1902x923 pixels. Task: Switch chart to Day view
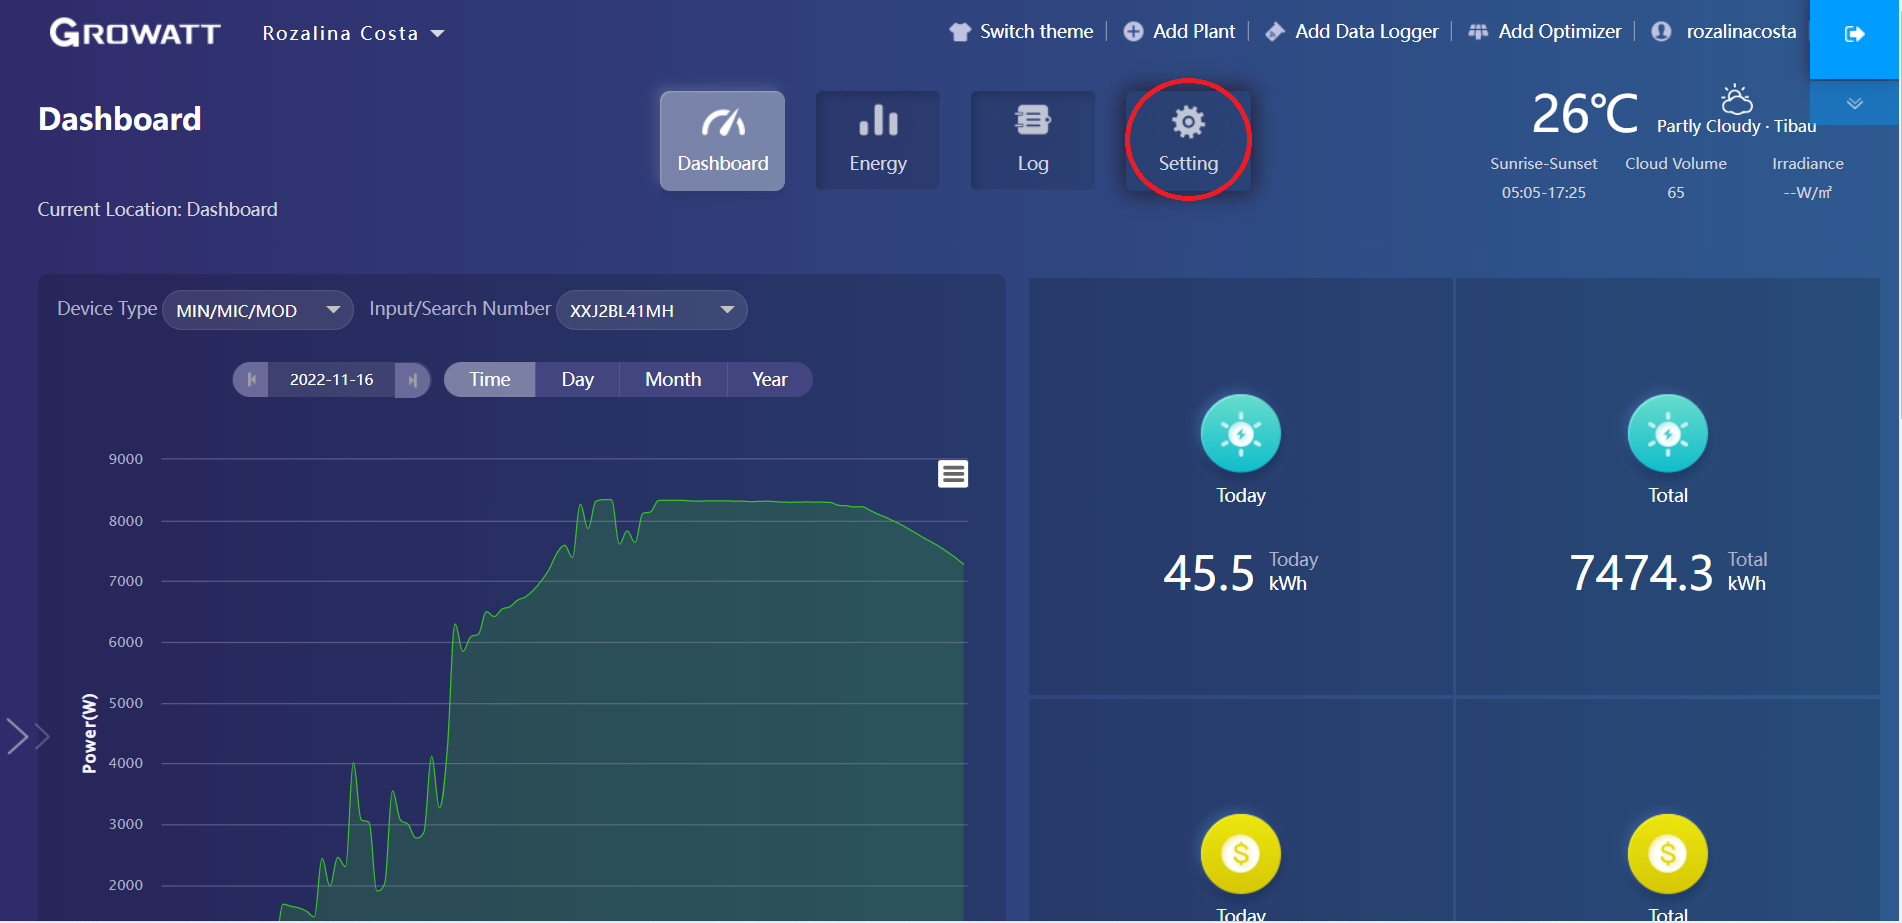tap(577, 380)
